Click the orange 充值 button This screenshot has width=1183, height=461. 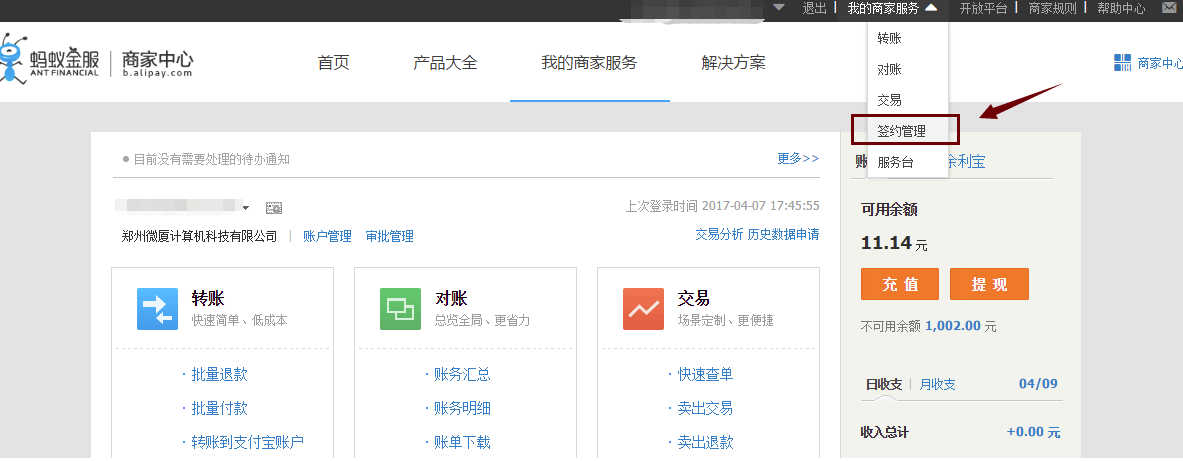900,284
